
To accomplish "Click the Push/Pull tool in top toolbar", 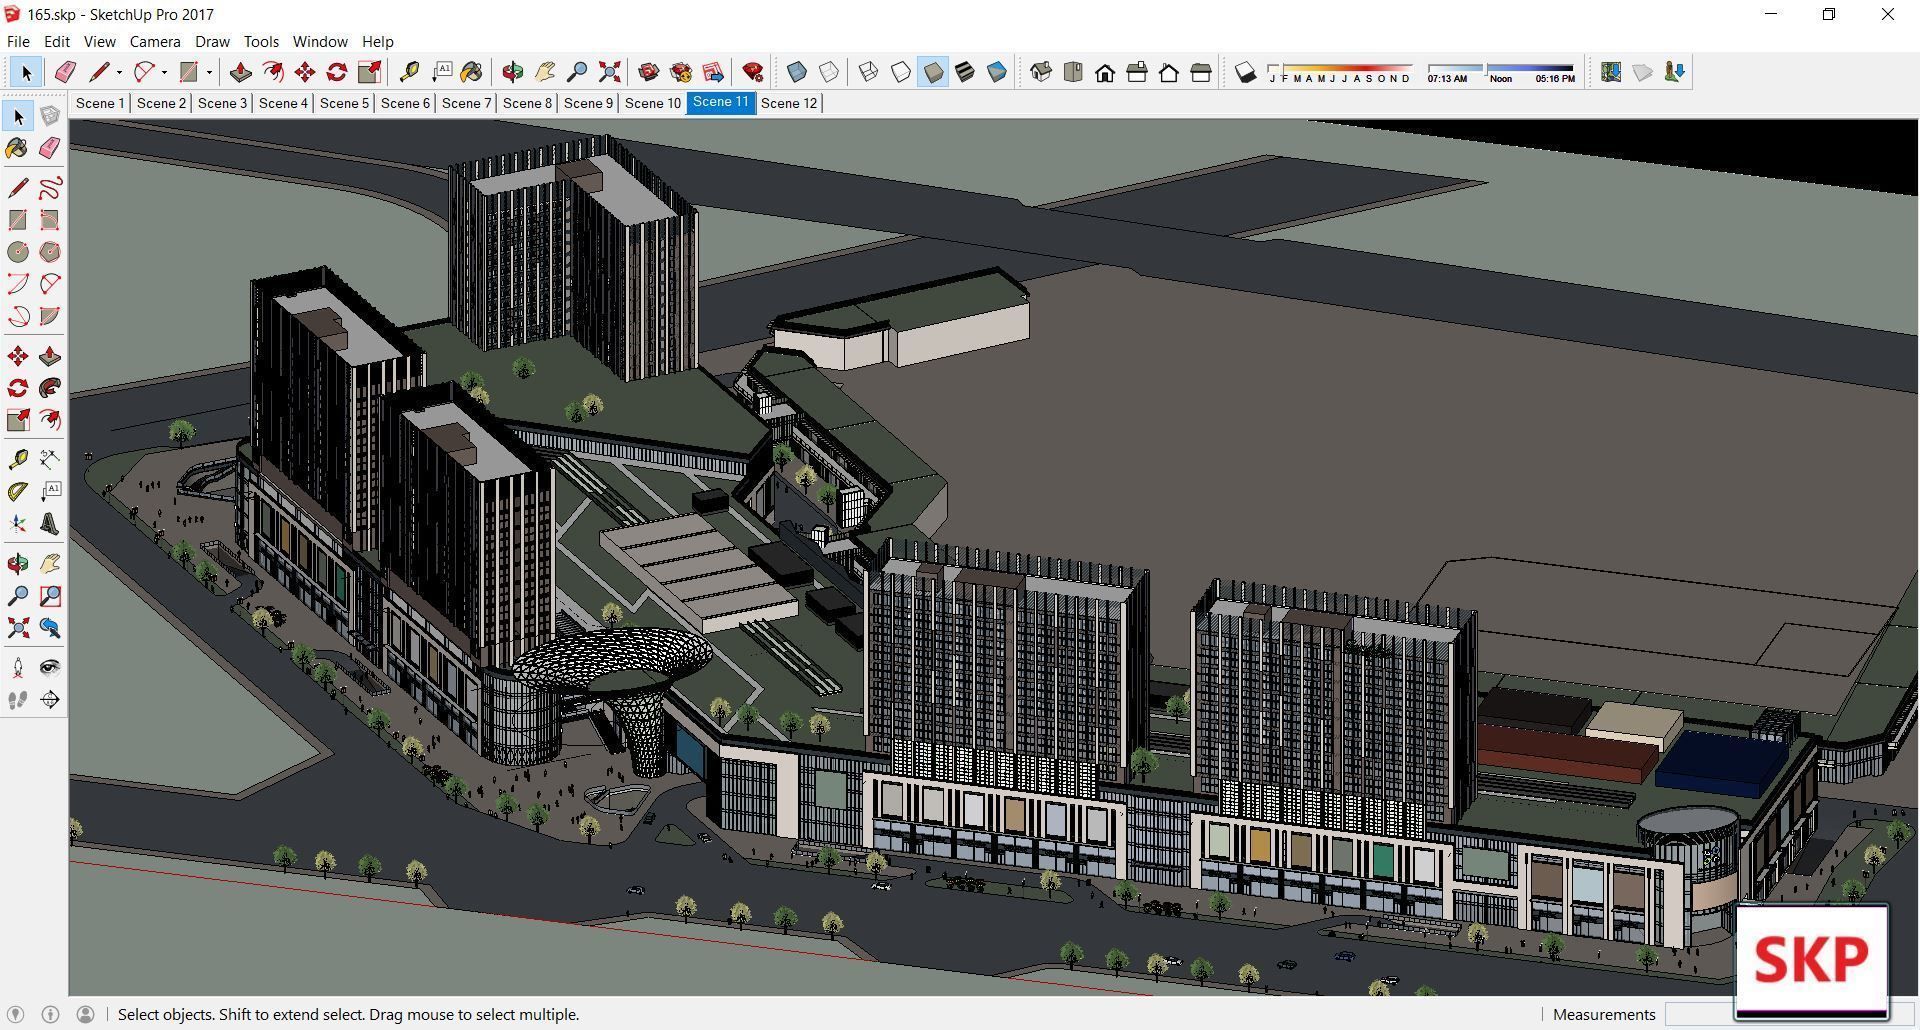I will coord(241,72).
